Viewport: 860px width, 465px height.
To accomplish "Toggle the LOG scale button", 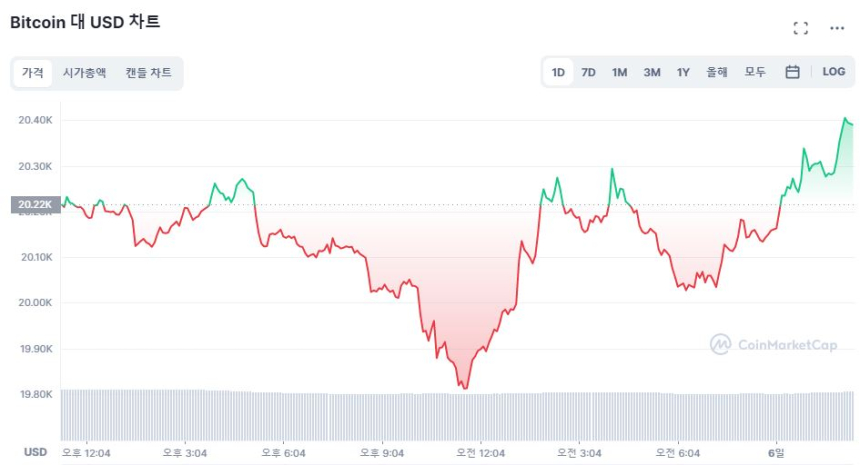I will tap(833, 72).
